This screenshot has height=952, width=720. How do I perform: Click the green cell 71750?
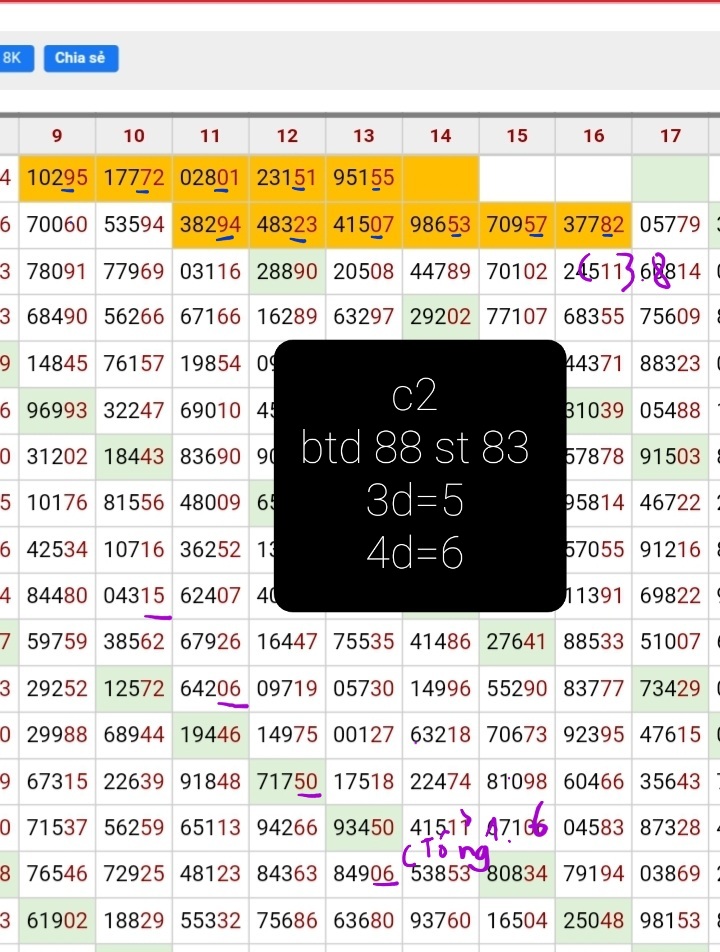[x=287, y=782]
